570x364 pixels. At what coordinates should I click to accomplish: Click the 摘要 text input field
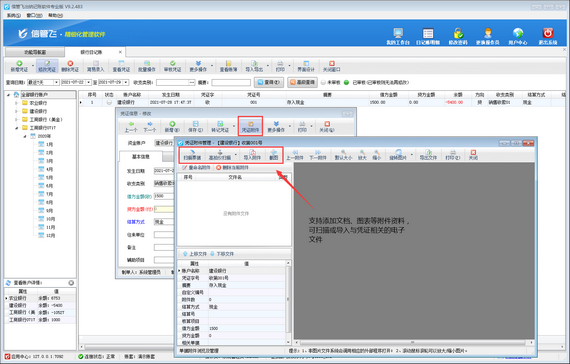click(231, 83)
